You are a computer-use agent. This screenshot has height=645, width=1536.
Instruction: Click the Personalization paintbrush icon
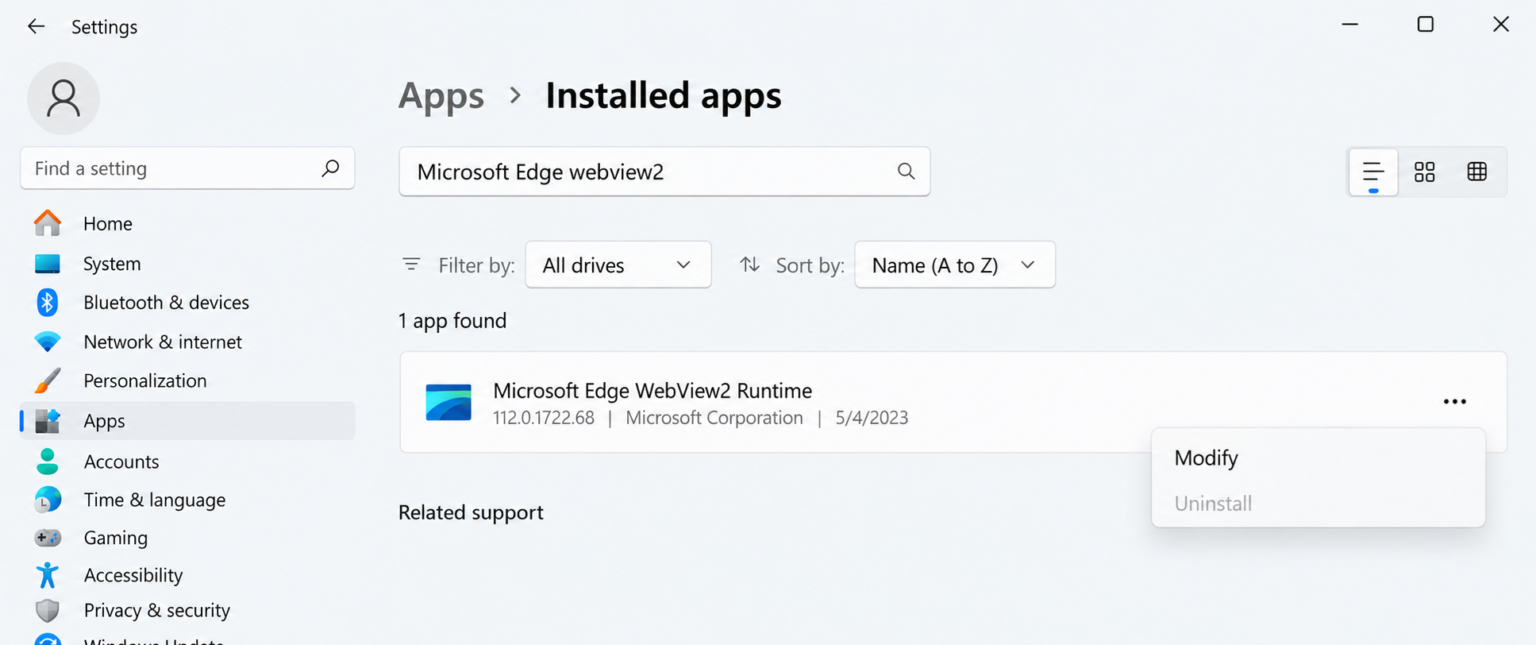[47, 381]
